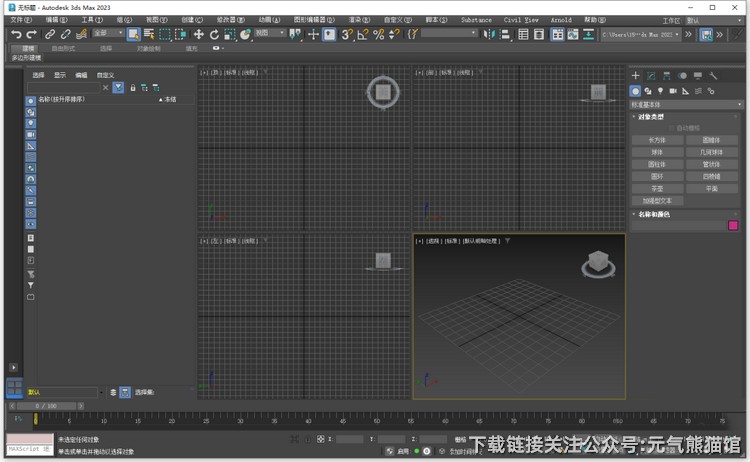This screenshot has height=462, width=750.
Task: Select the Rotate transform tool
Action: pos(214,34)
